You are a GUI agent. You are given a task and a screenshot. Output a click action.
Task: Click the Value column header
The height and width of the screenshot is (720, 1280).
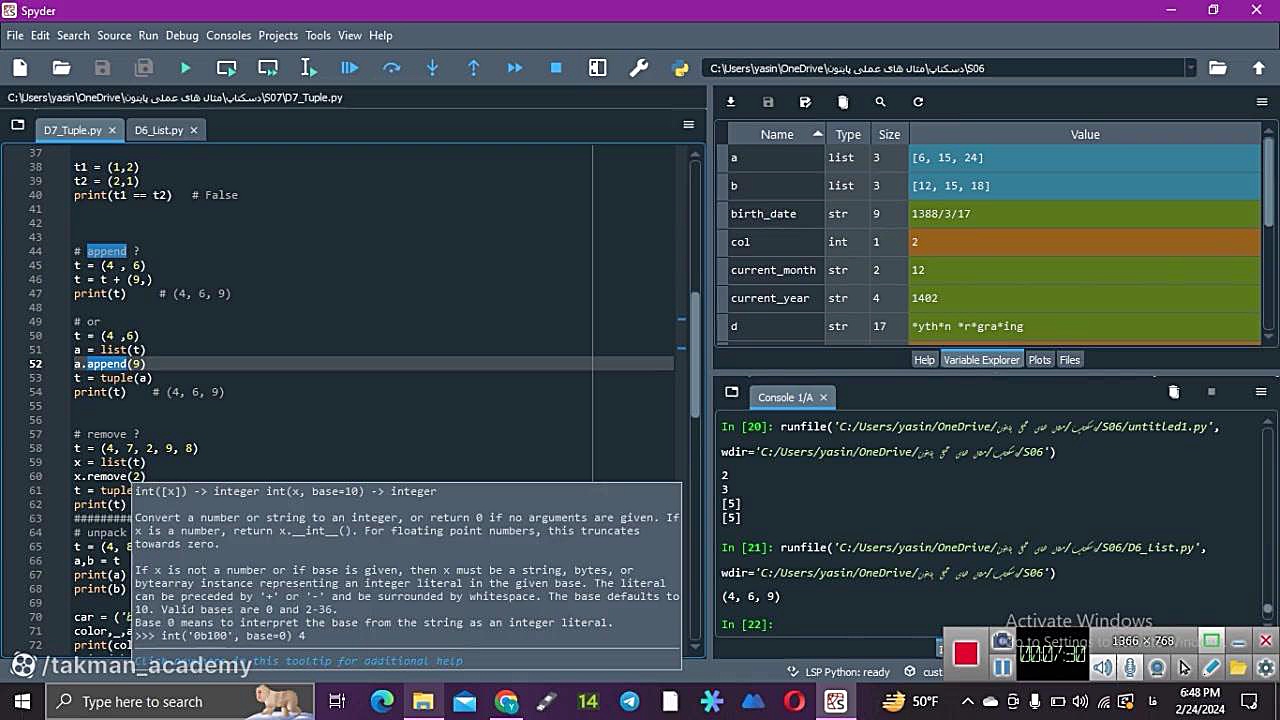1085,134
